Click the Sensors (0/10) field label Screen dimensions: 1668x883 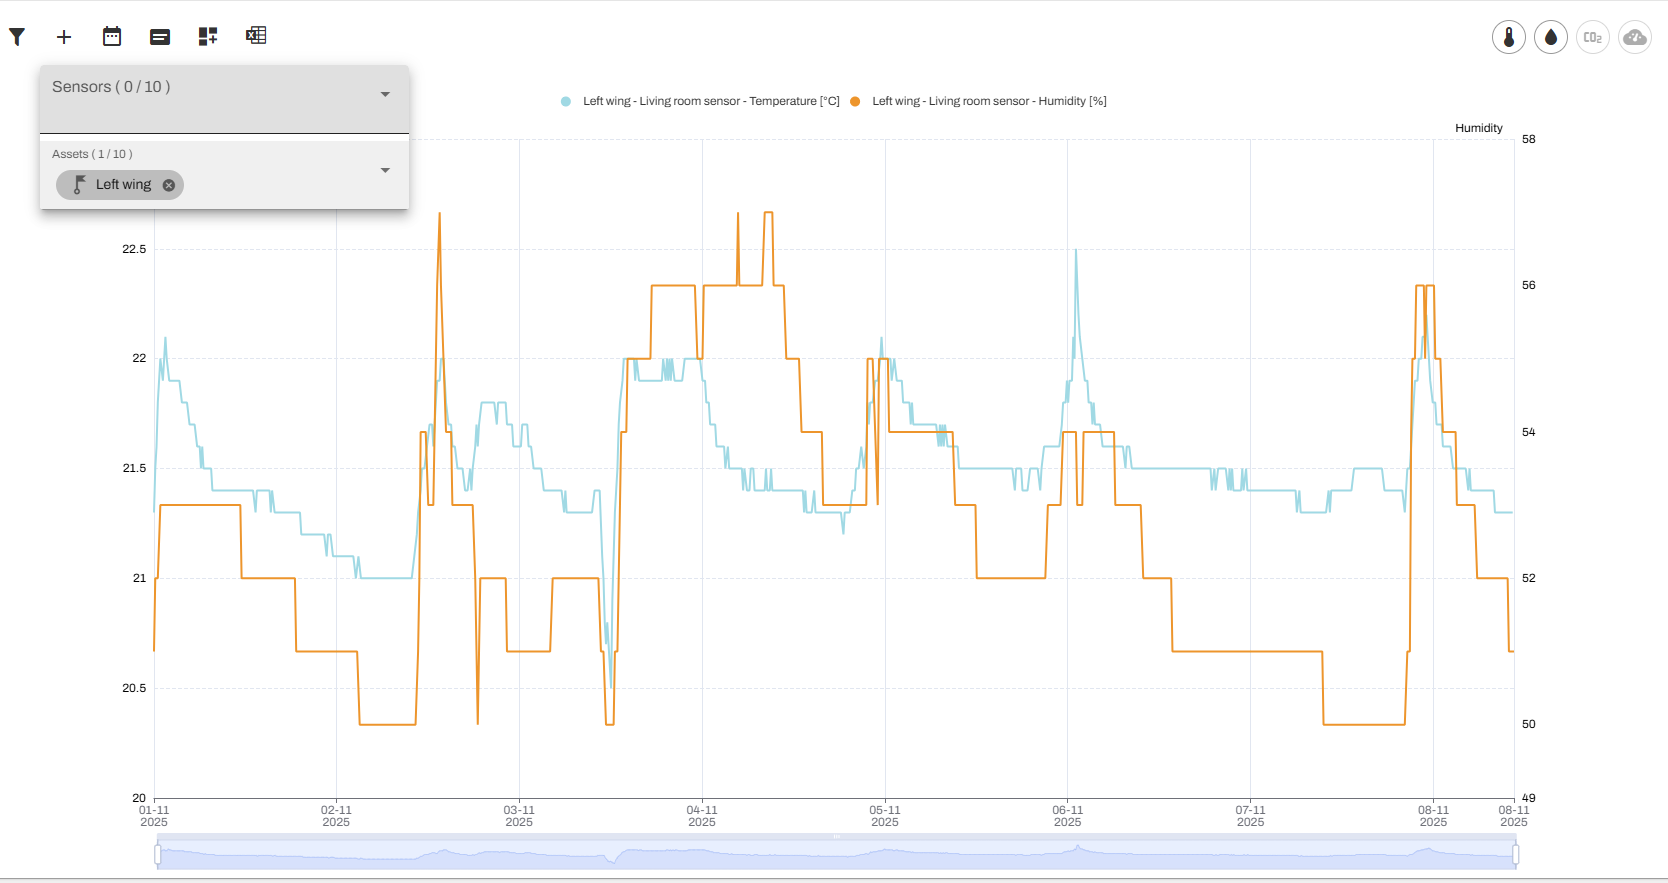111,87
